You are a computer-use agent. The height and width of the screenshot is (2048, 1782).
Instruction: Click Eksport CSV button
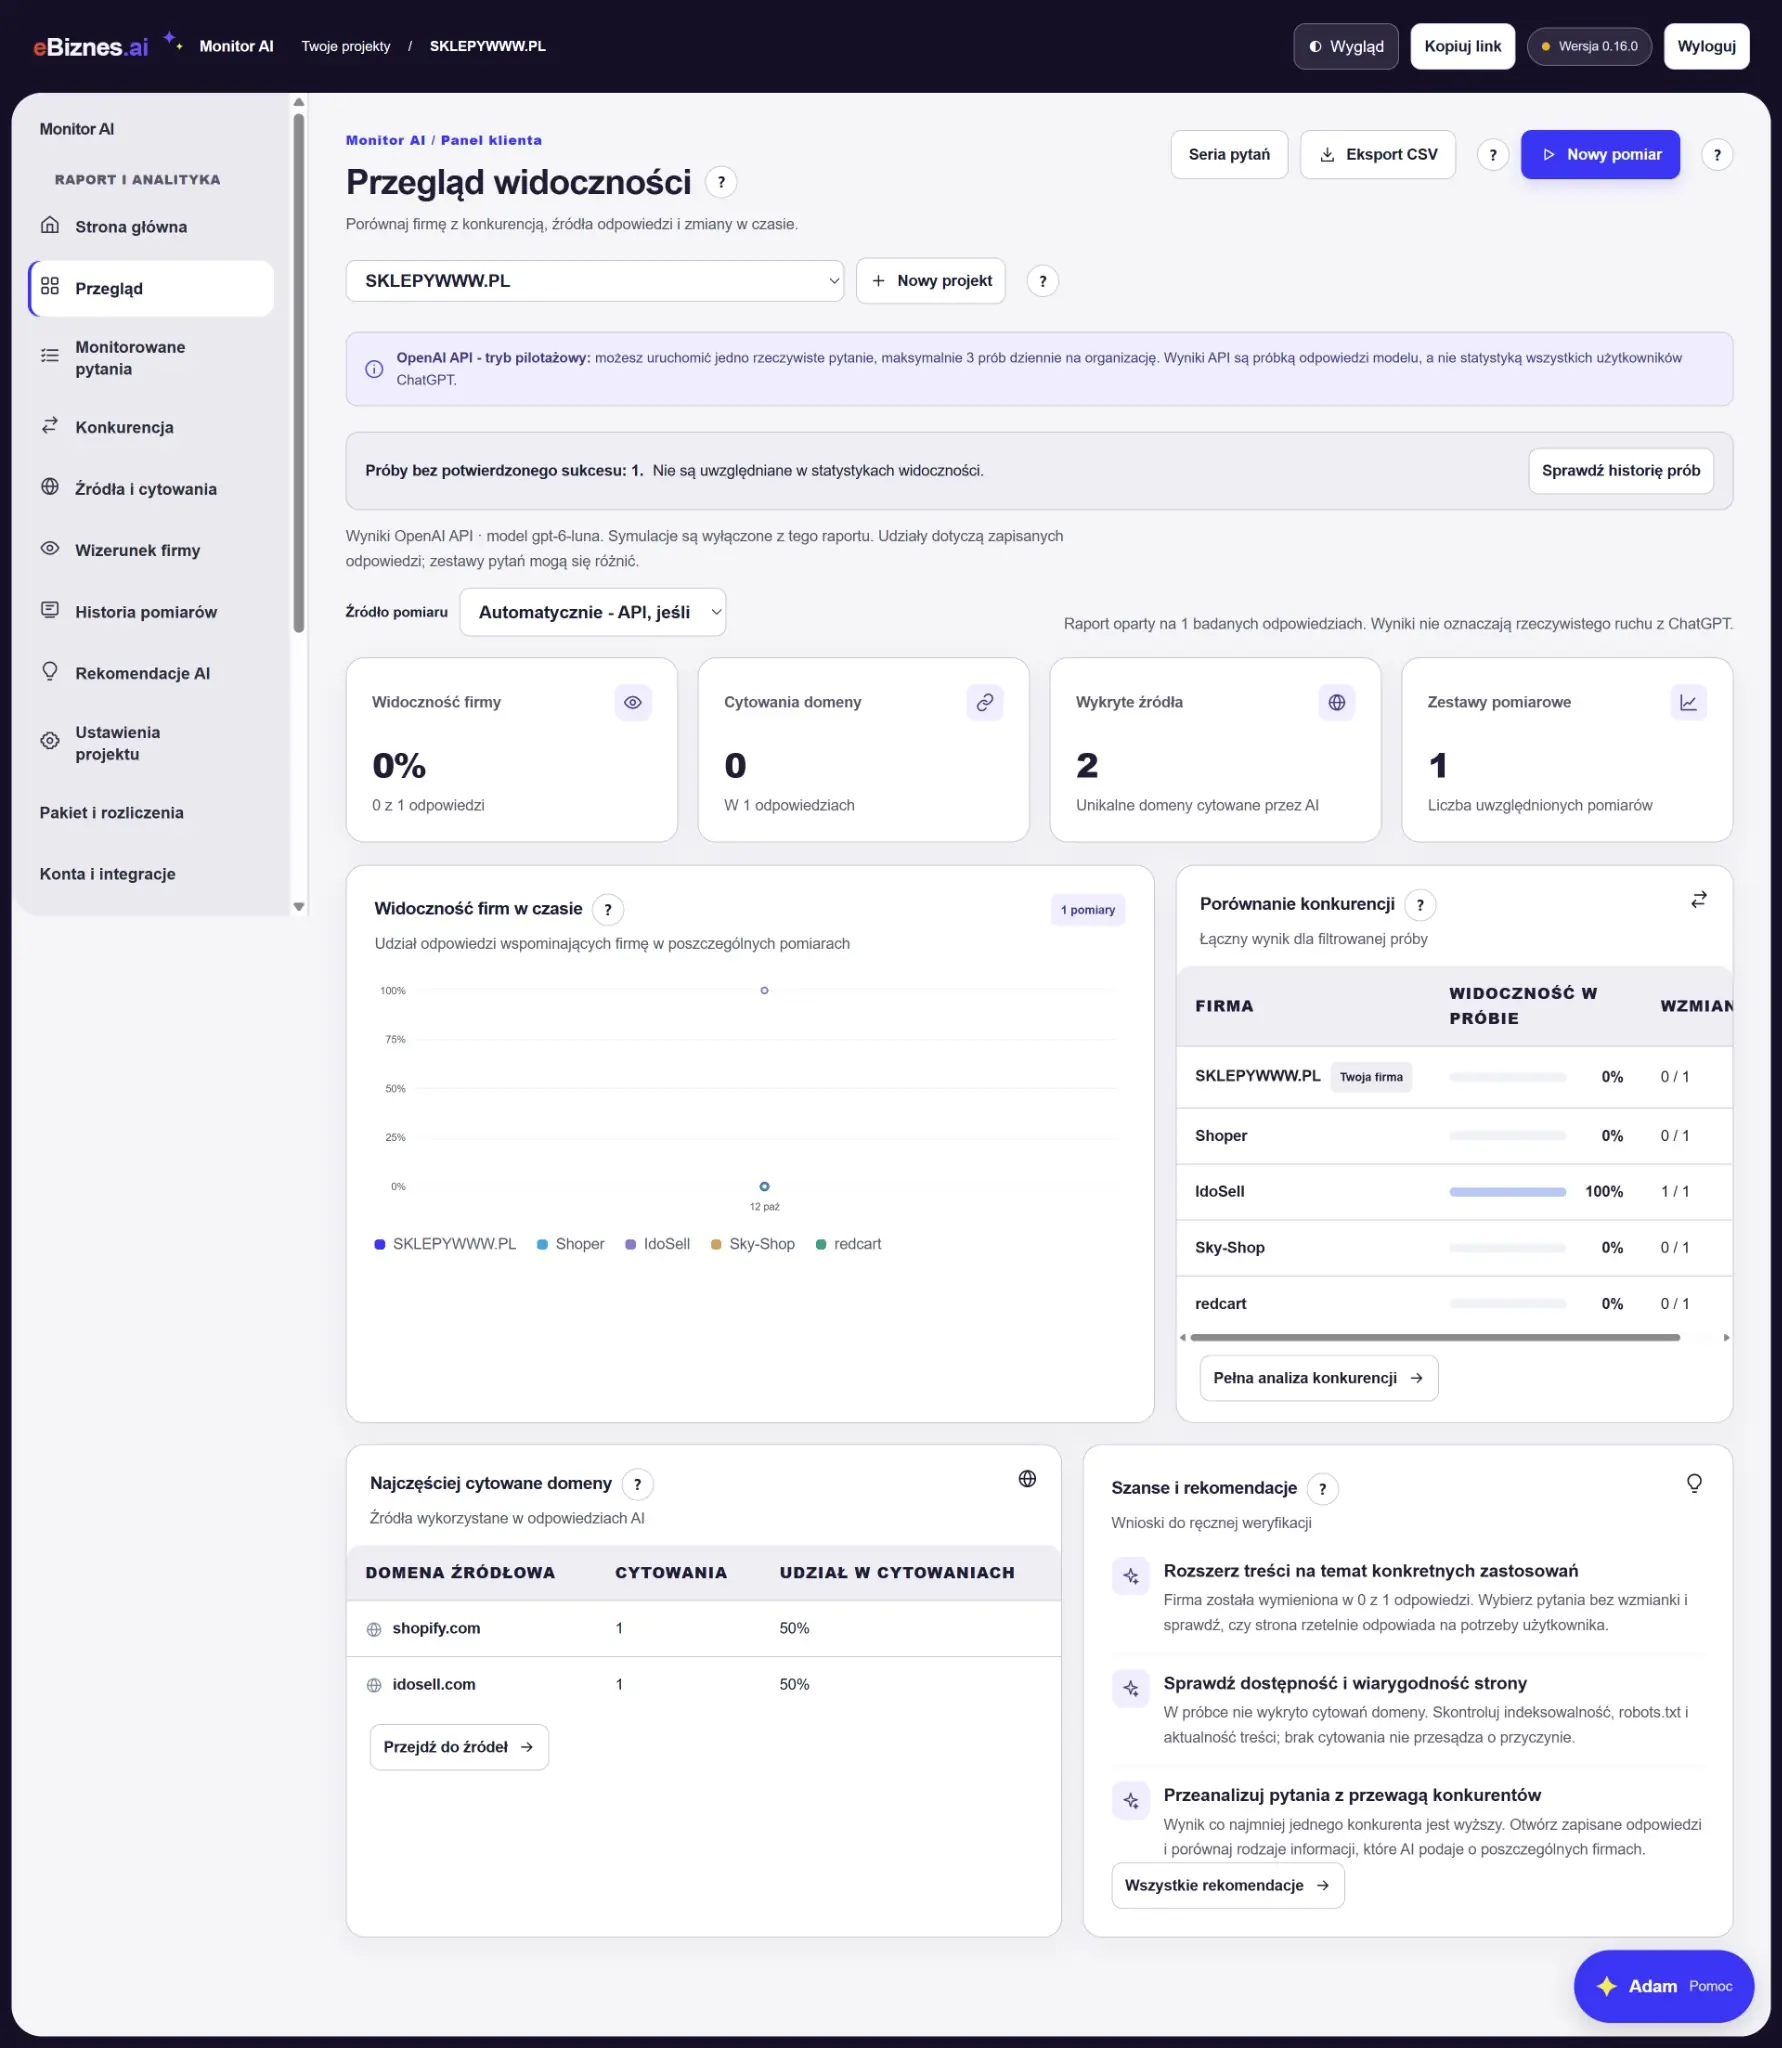coord(1378,155)
